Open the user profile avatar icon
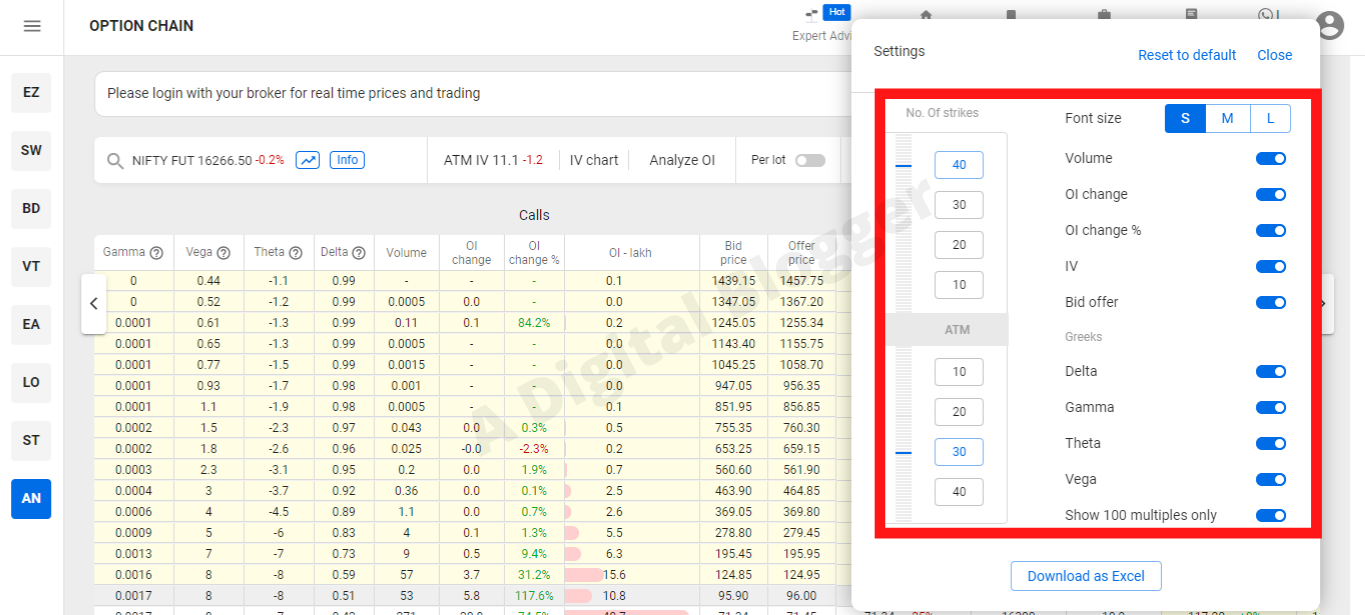Screen dimensions: 1365x615 click(x=1331, y=26)
